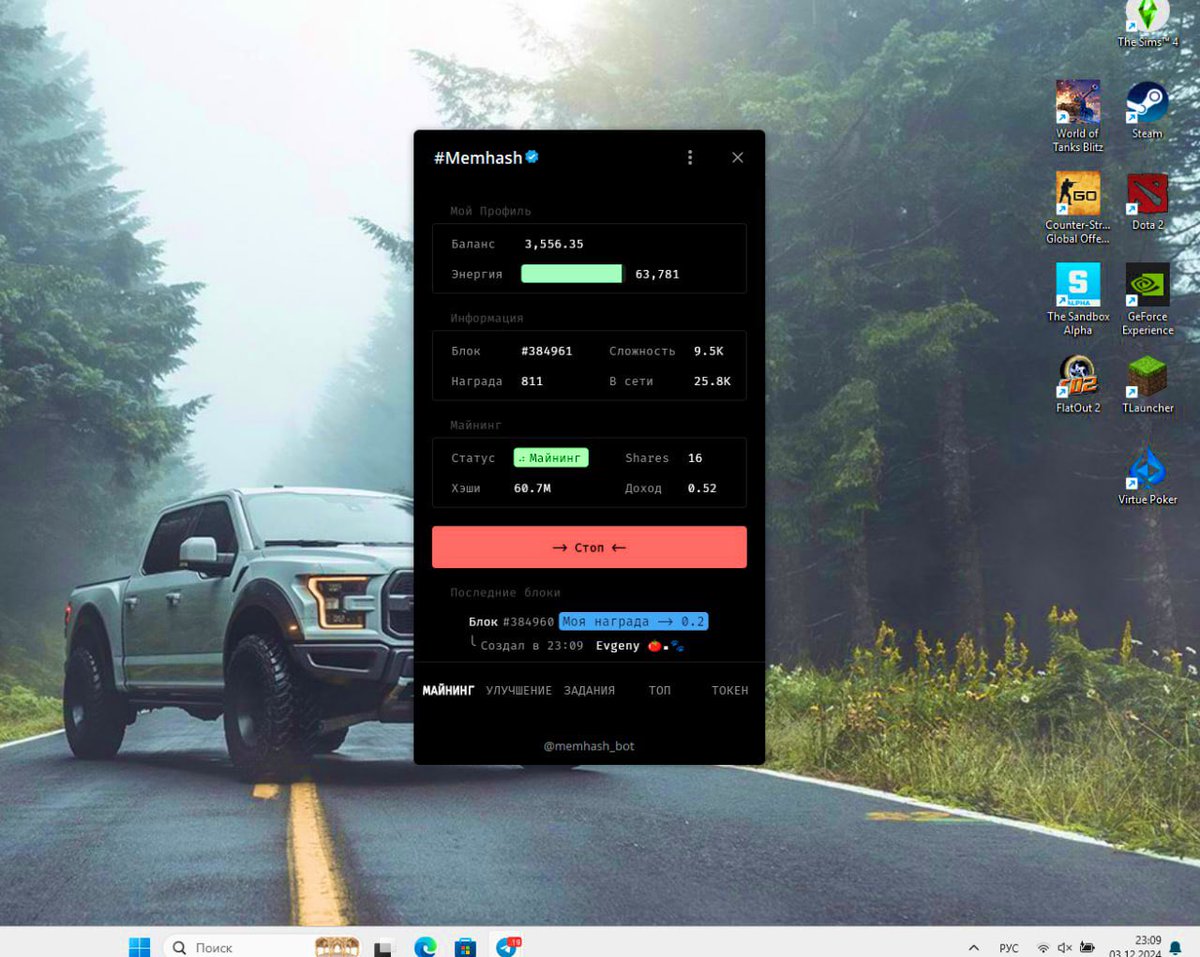
Task: Launch Dota 2 desktop icon
Action: point(1147,202)
